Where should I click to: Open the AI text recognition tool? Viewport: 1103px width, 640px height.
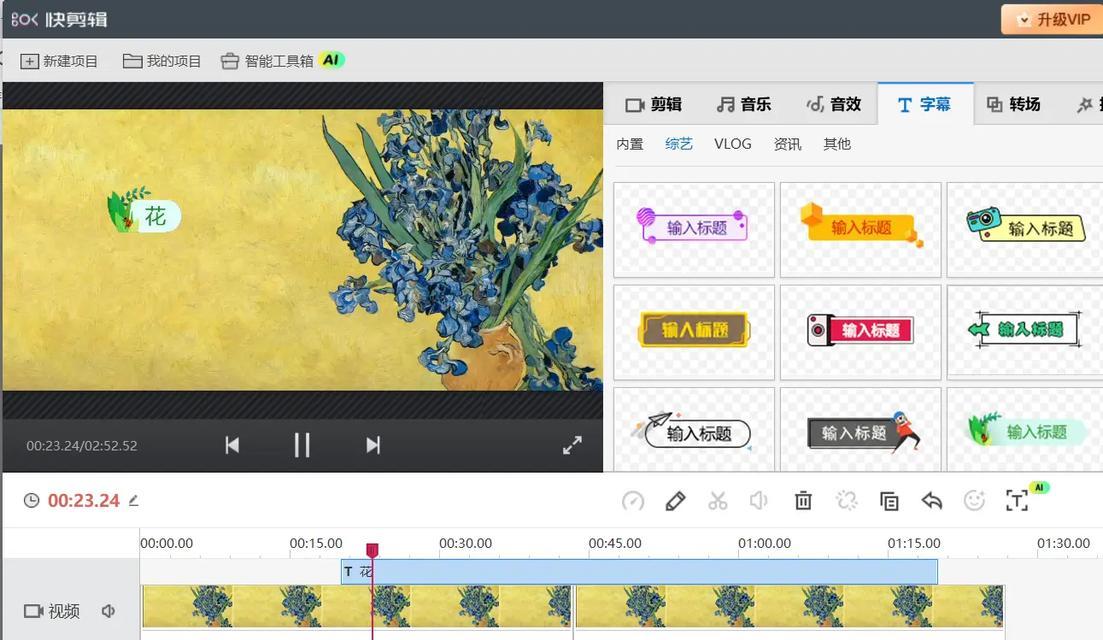tap(1017, 501)
